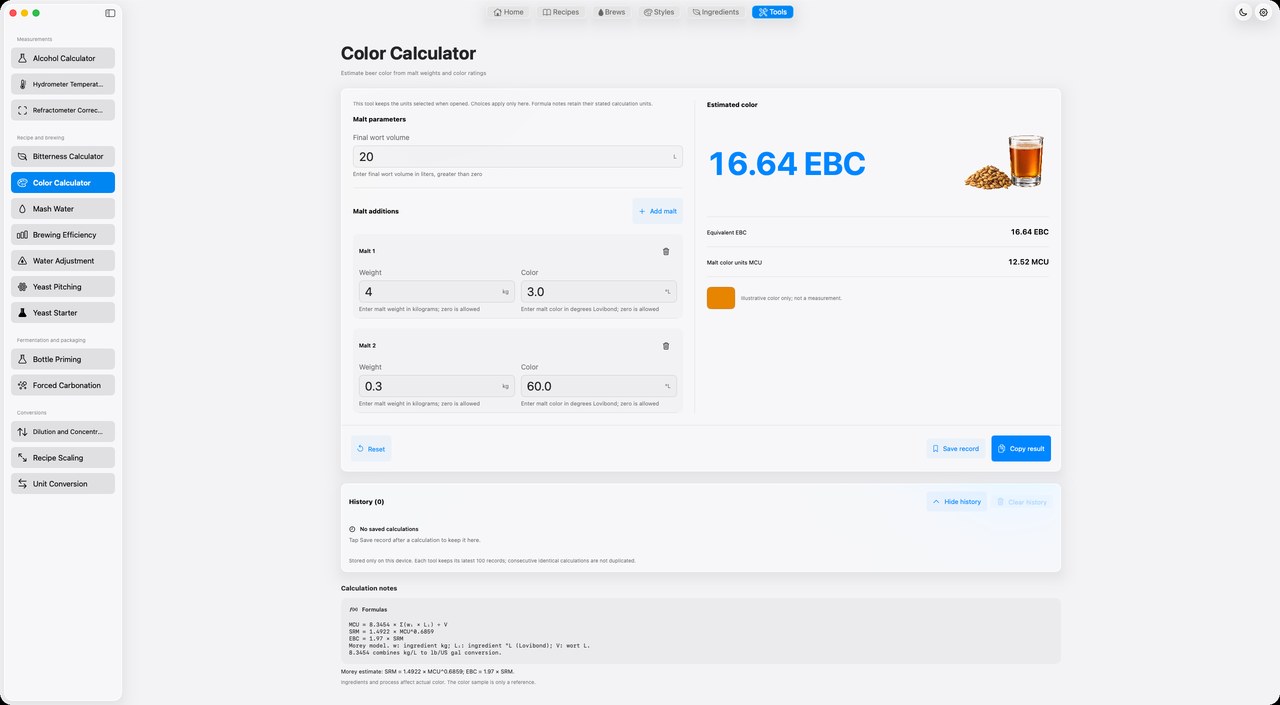Image resolution: width=1280 pixels, height=705 pixels.
Task: Open Alcohol Calculator tool
Action: (63, 58)
